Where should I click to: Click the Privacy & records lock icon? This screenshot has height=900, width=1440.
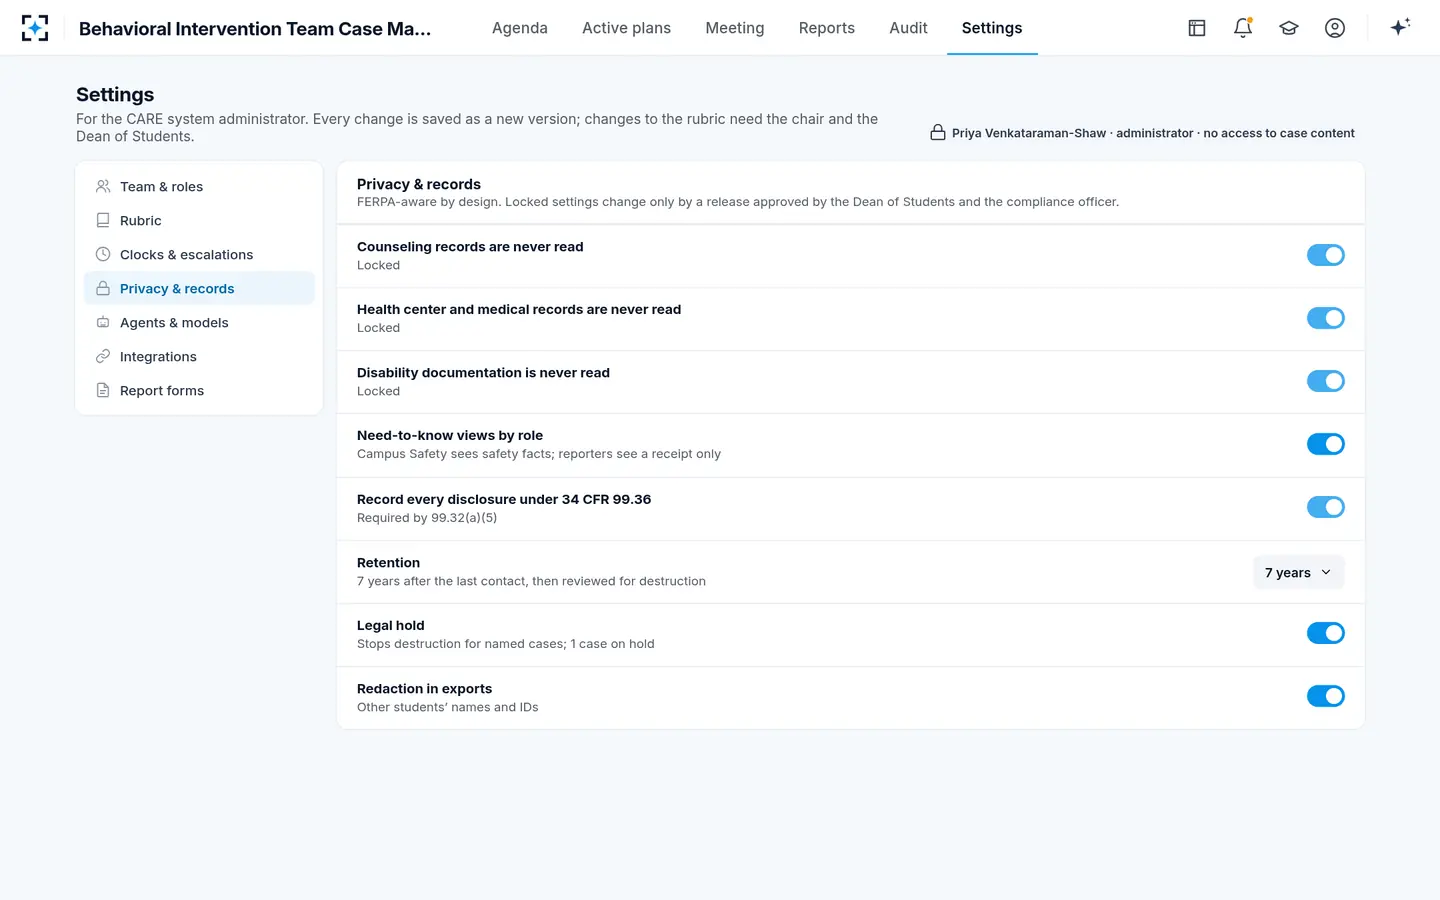pyautogui.click(x=103, y=289)
